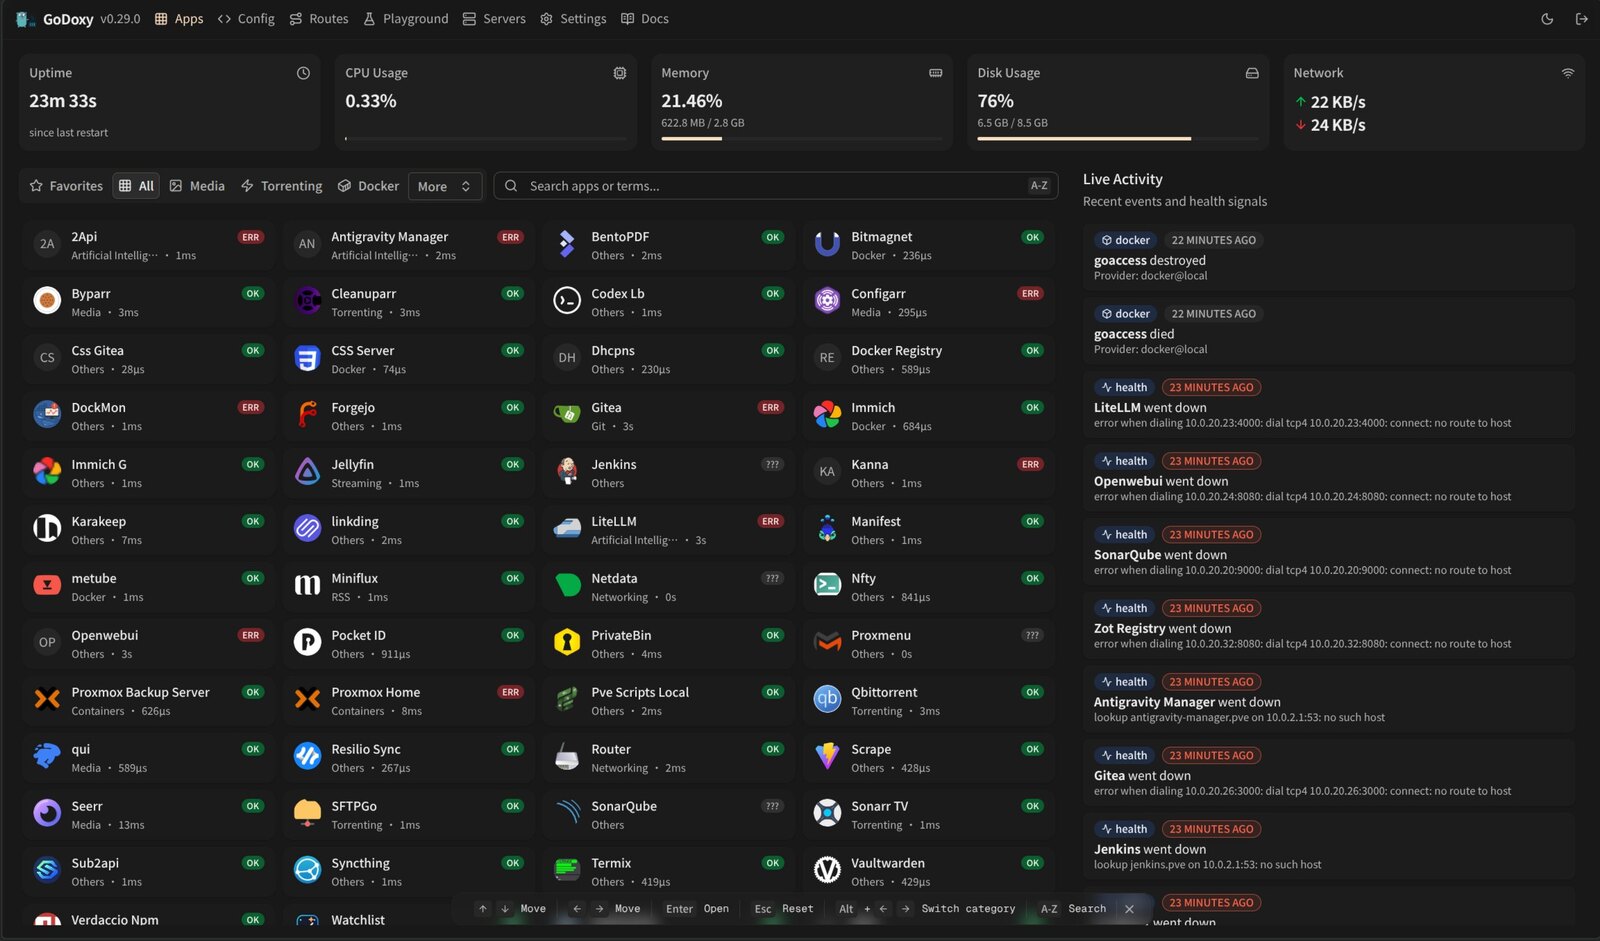Screen dimensions: 1600x941
Task: Open the Proxmox Backup Server card
Action: 149,700
